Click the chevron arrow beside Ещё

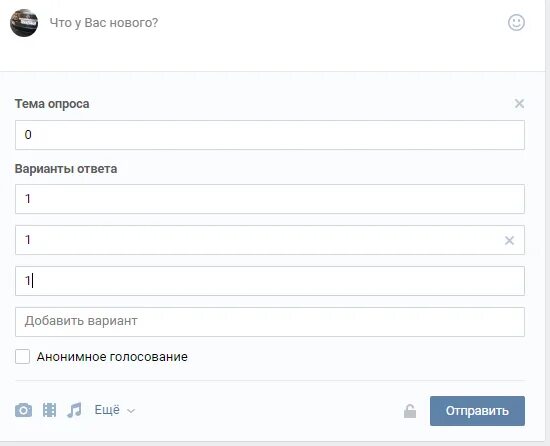click(x=131, y=411)
